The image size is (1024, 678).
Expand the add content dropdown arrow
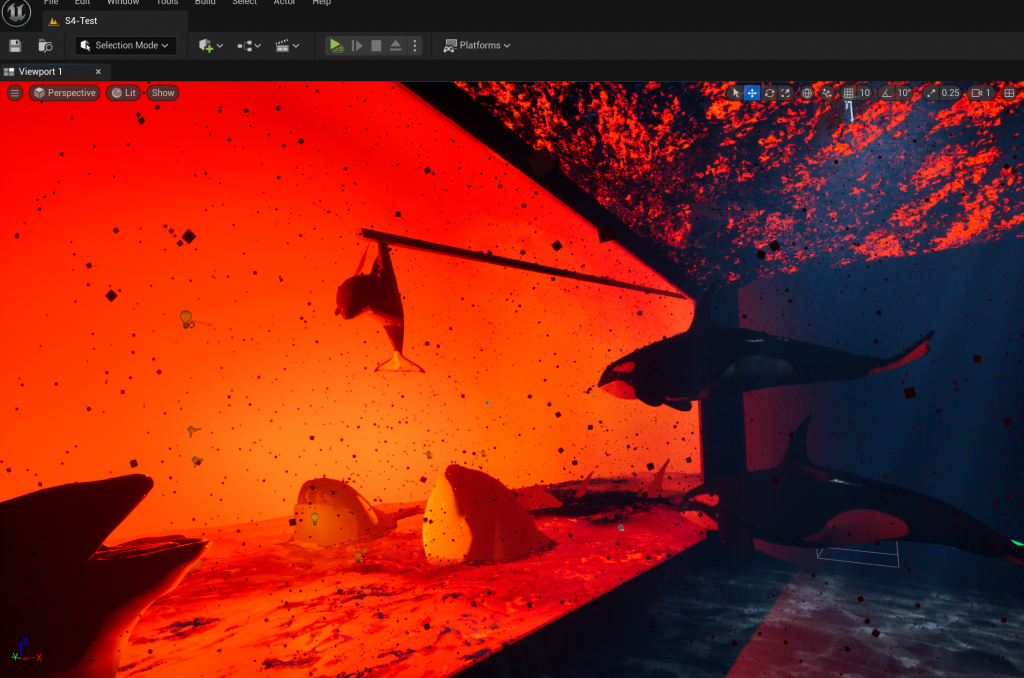(220, 46)
